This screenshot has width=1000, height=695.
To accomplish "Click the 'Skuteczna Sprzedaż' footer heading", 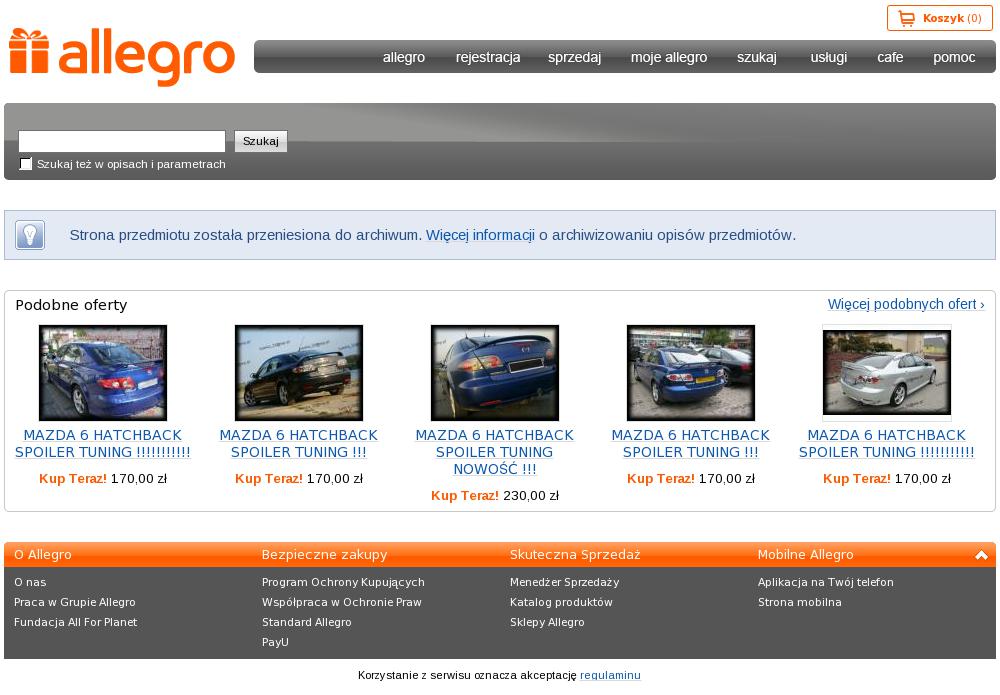I will (x=575, y=555).
